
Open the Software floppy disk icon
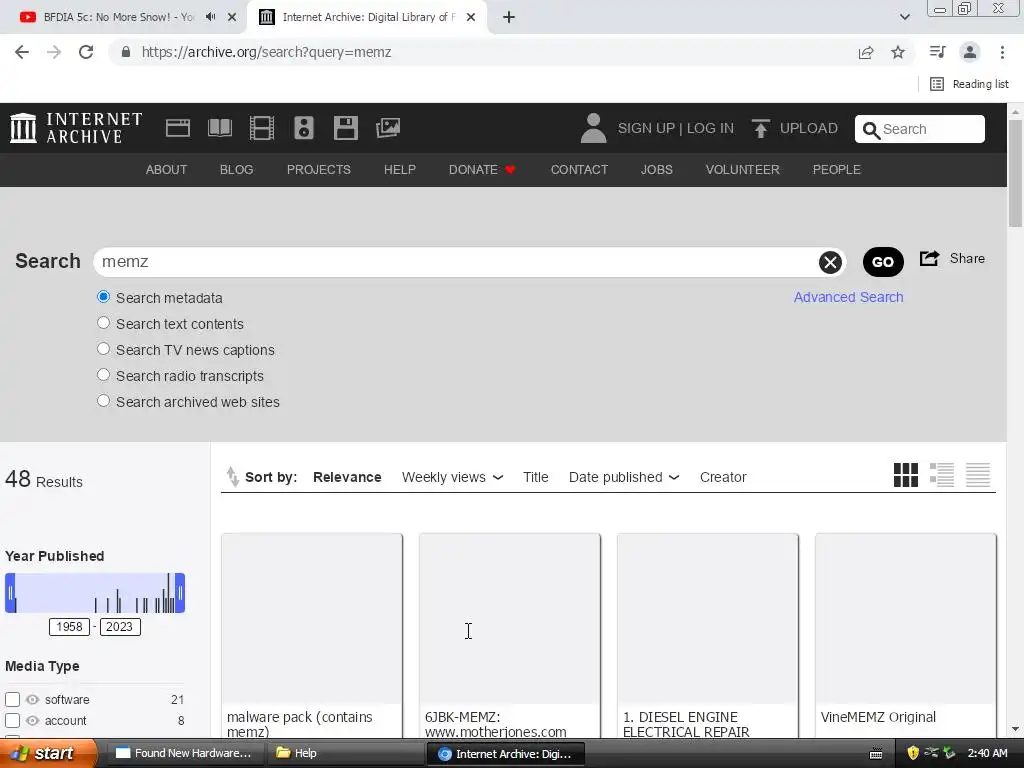tap(345, 128)
